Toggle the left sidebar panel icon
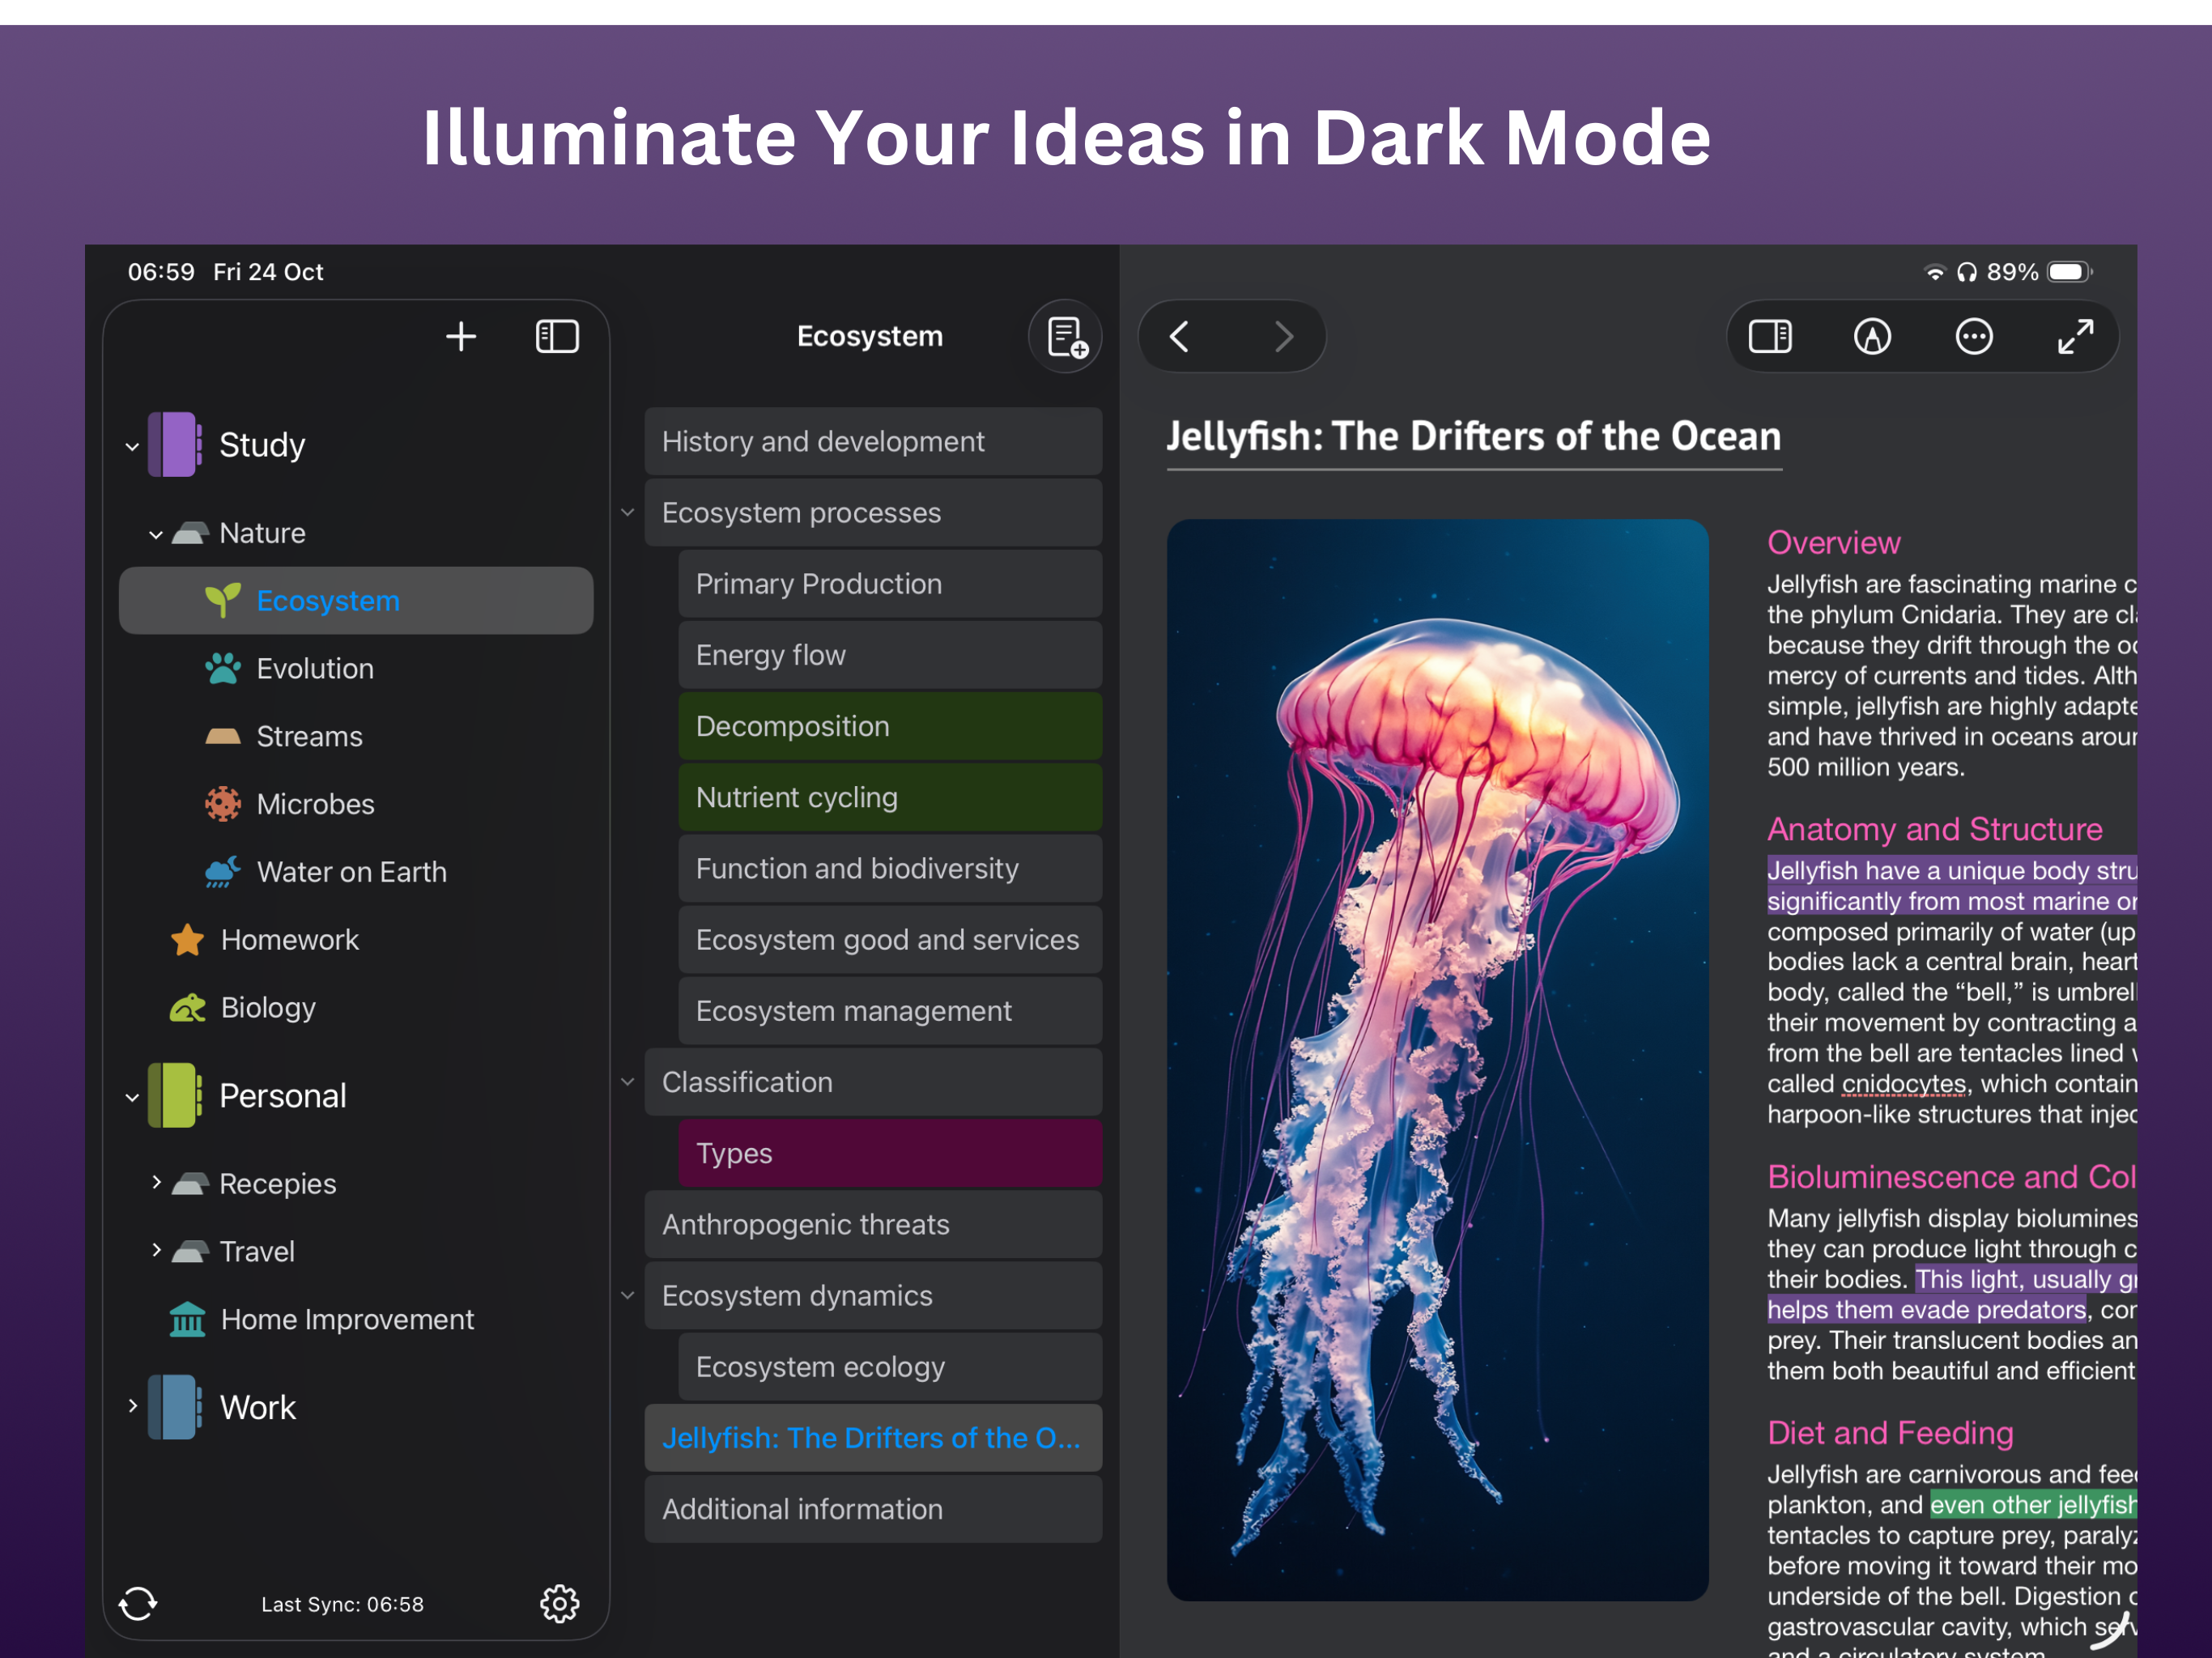Image resolution: width=2212 pixels, height=1658 pixels. [x=557, y=336]
